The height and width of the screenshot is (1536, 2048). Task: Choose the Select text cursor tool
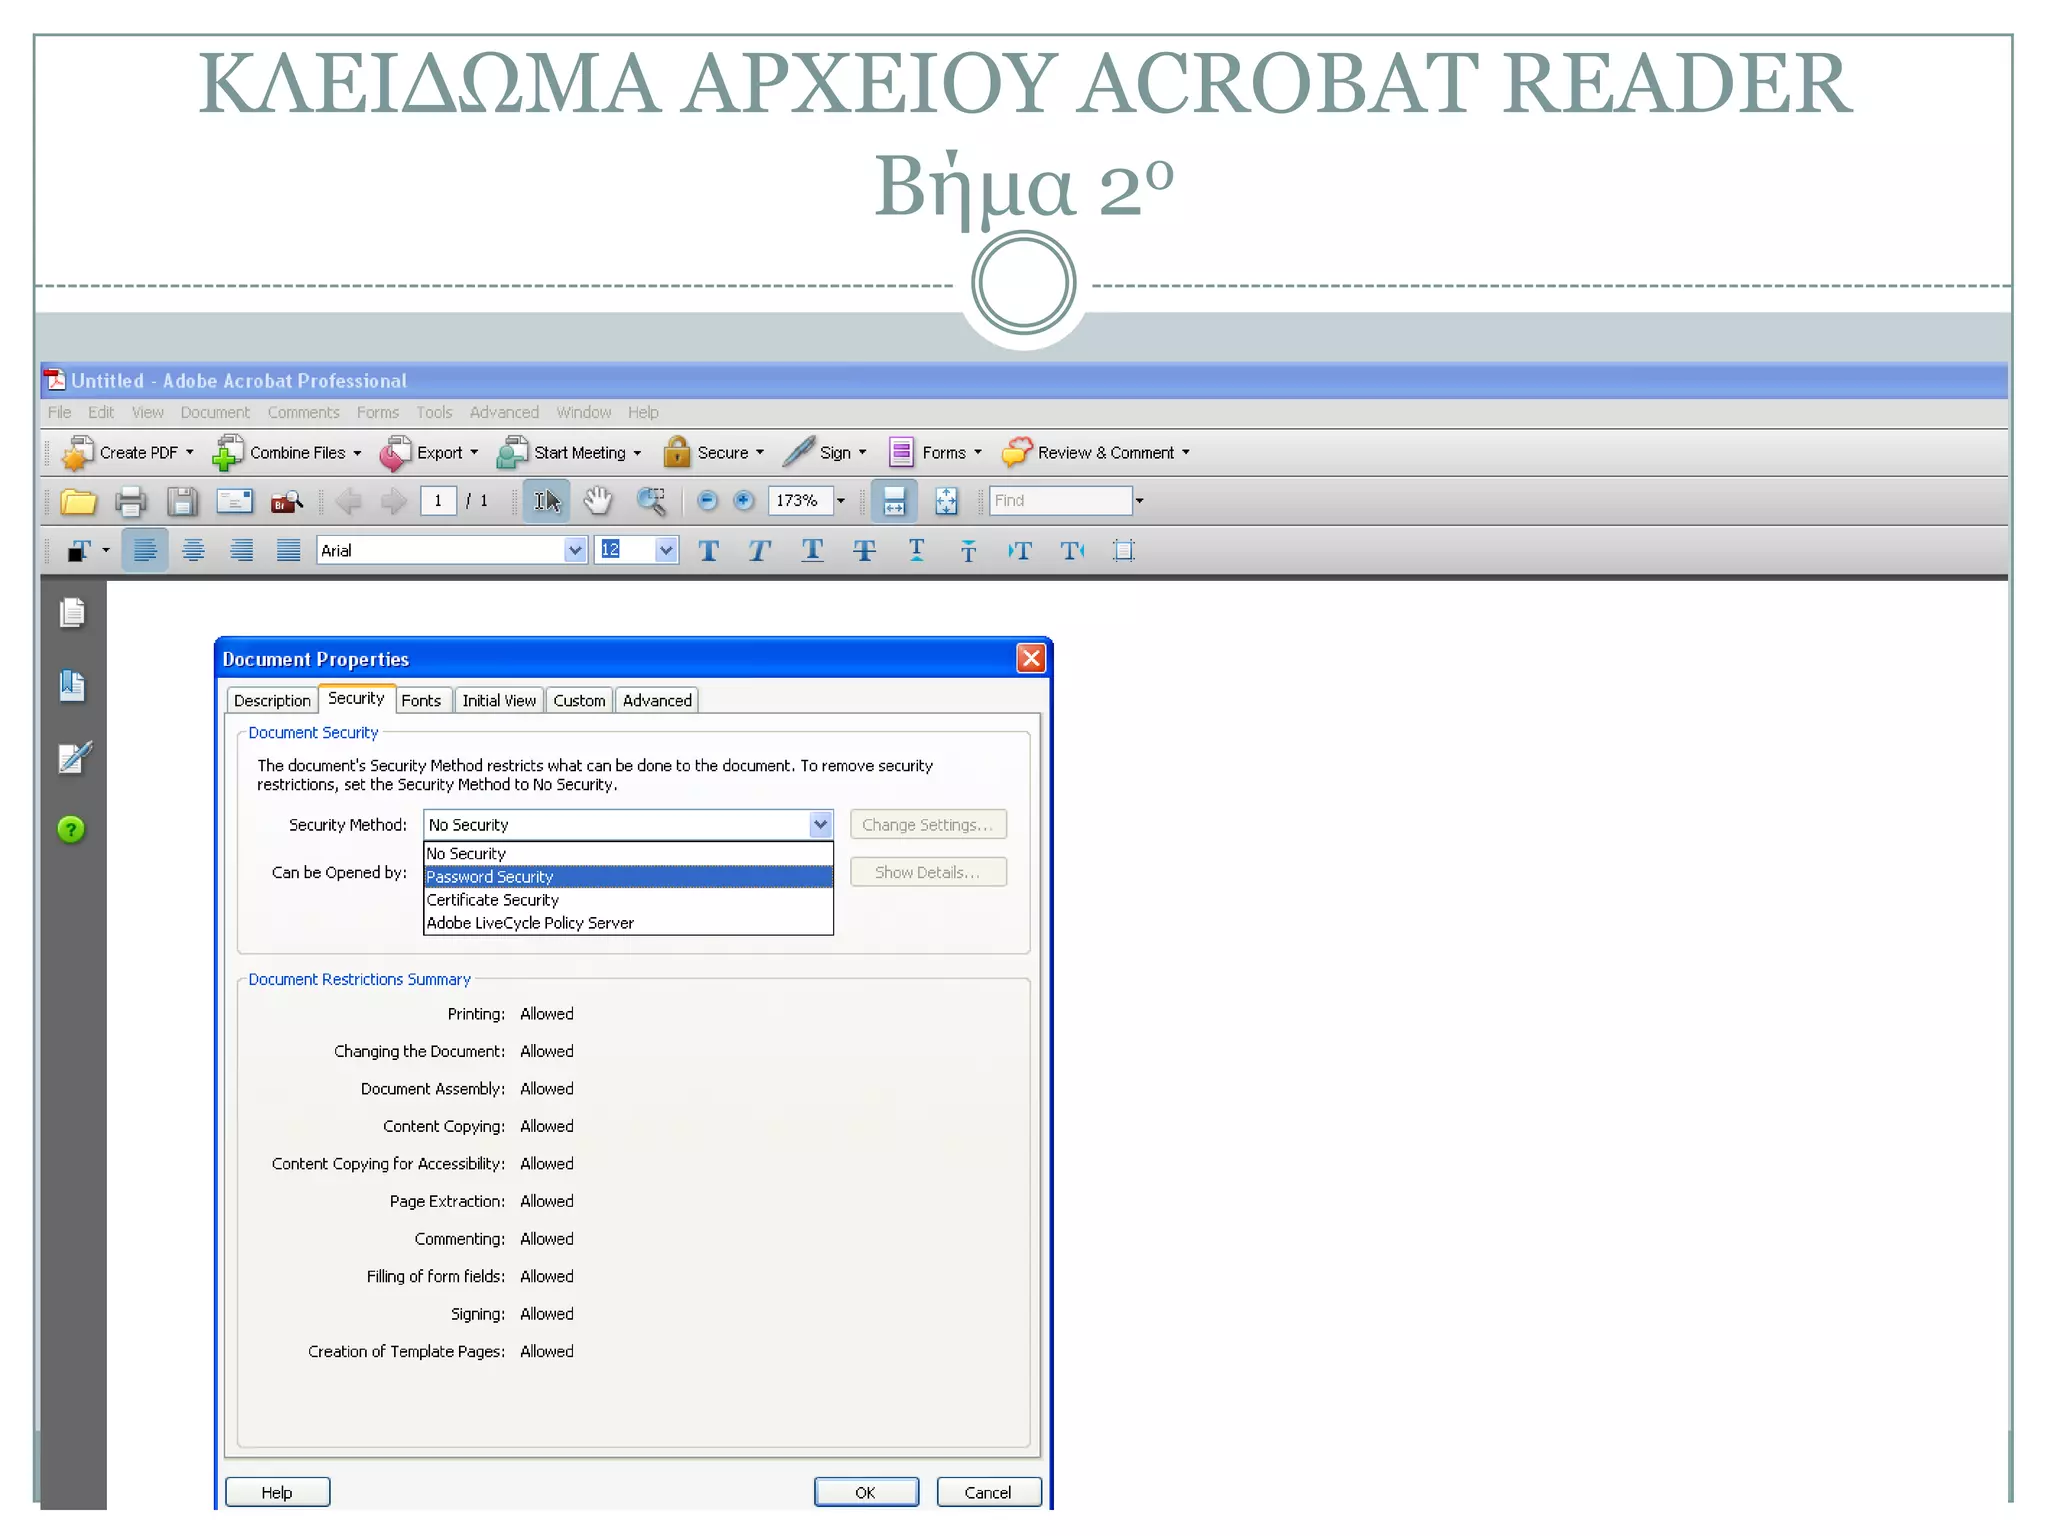click(x=547, y=501)
